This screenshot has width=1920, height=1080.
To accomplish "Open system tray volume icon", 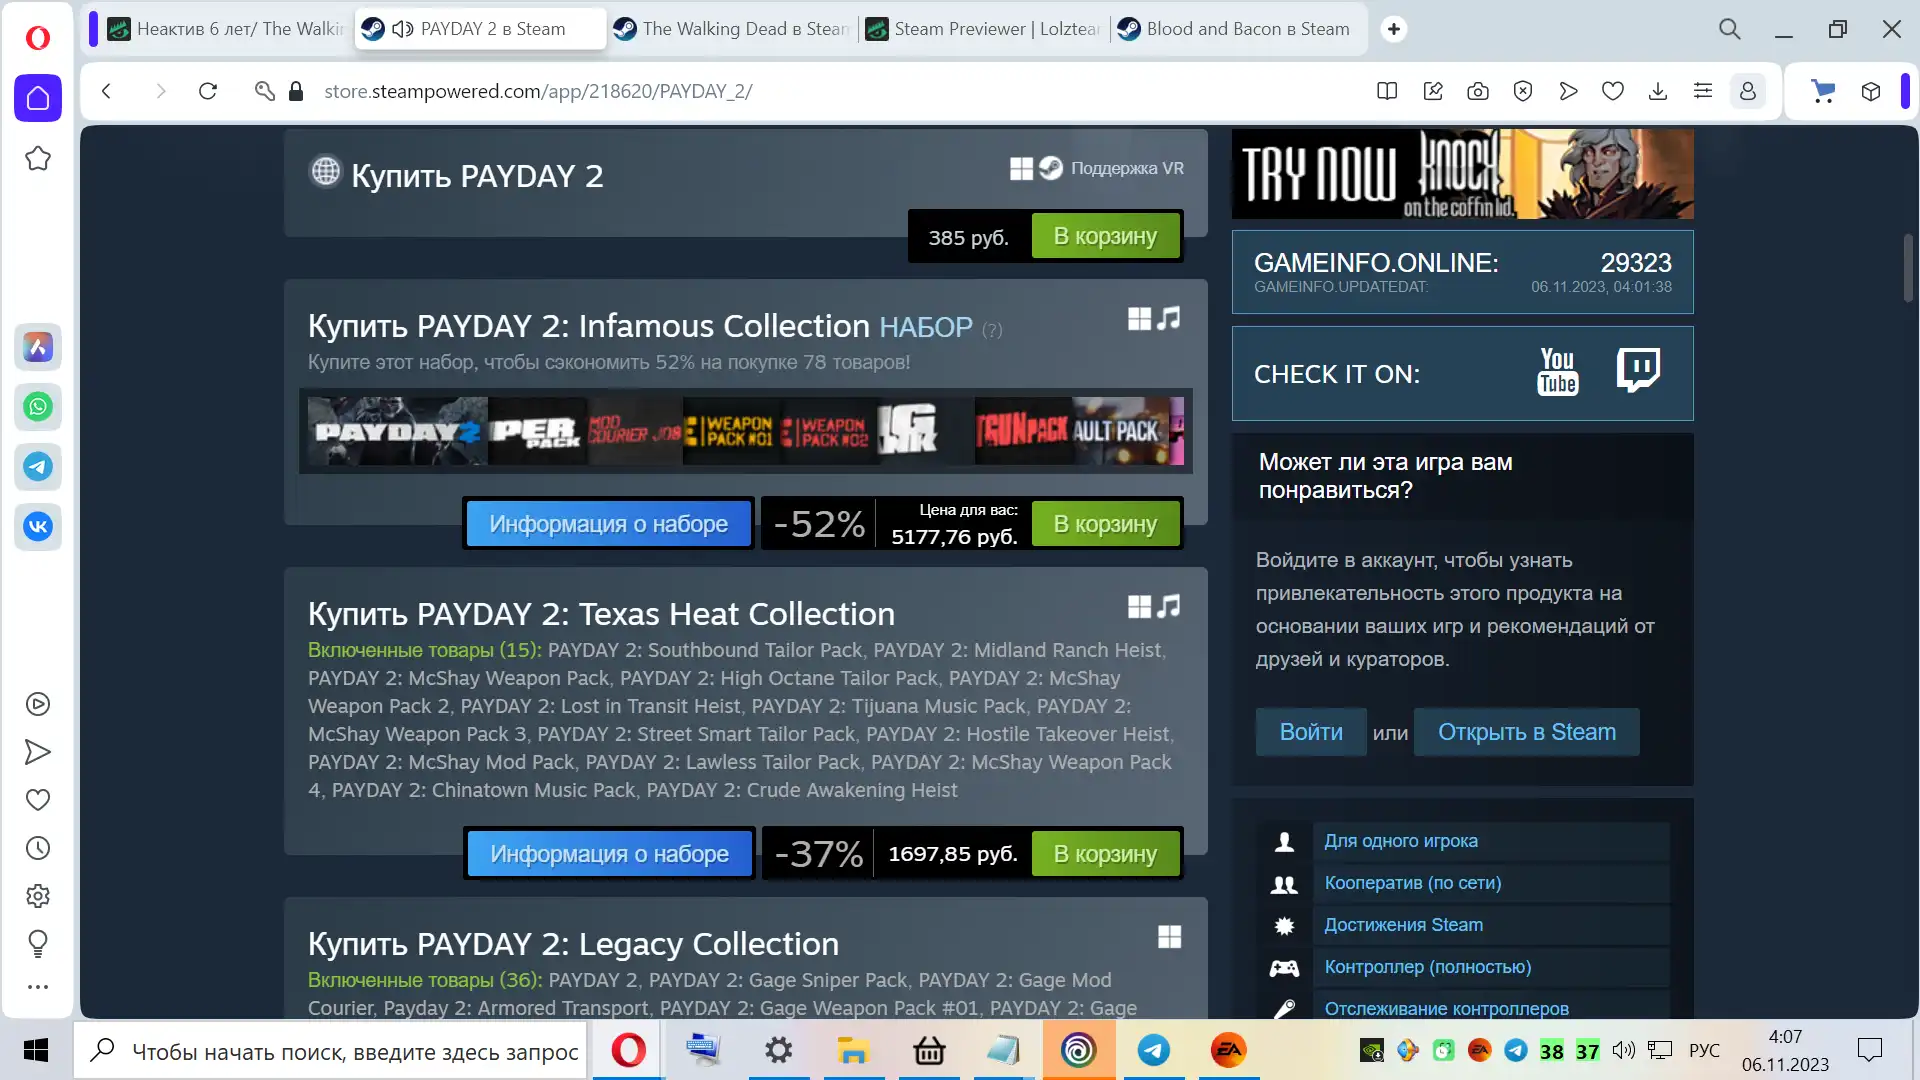I will pos(1624,1051).
